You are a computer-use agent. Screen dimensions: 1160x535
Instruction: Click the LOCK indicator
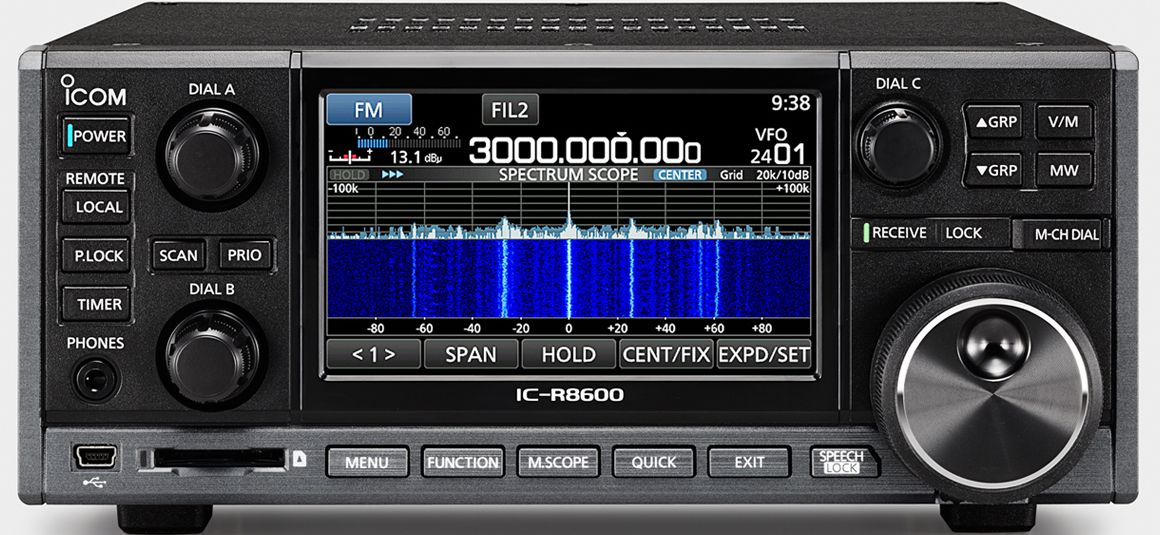pos(963,233)
